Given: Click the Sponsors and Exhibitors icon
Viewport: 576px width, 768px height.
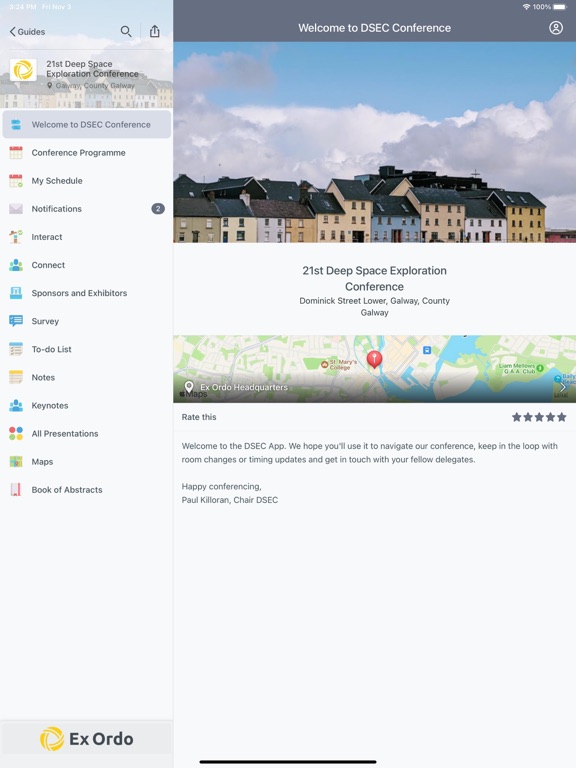Looking at the screenshot, I should (x=16, y=293).
